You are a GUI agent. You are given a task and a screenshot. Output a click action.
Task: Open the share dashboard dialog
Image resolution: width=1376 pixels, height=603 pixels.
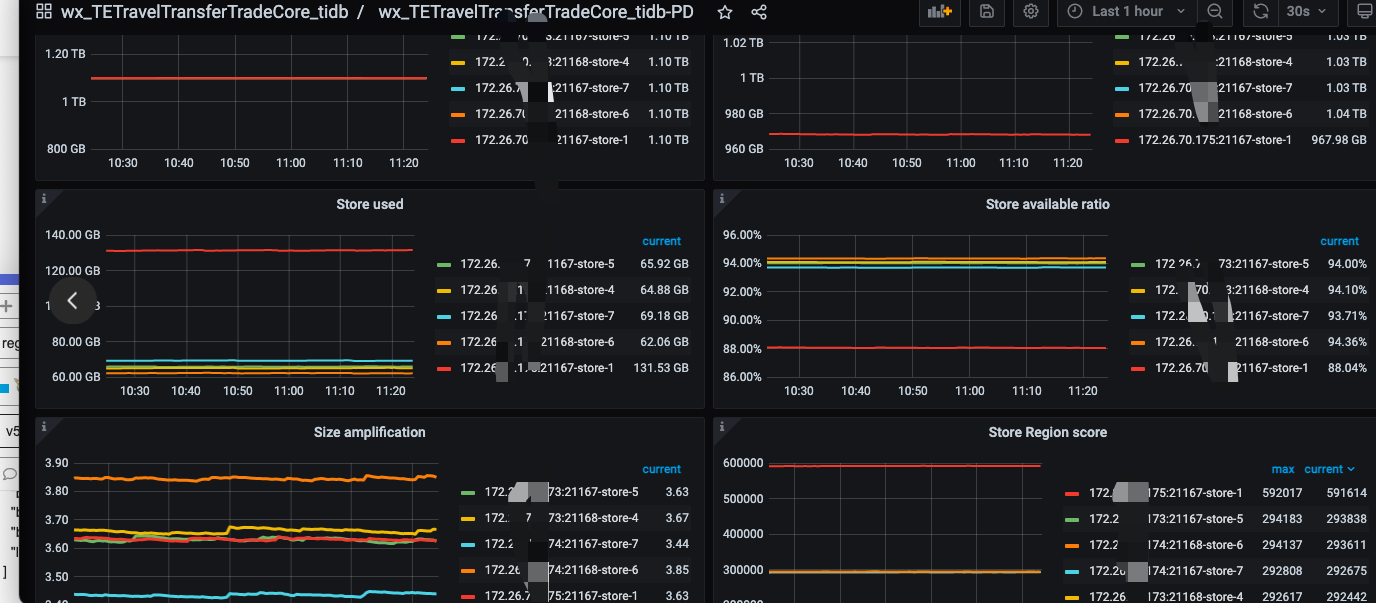(x=759, y=12)
